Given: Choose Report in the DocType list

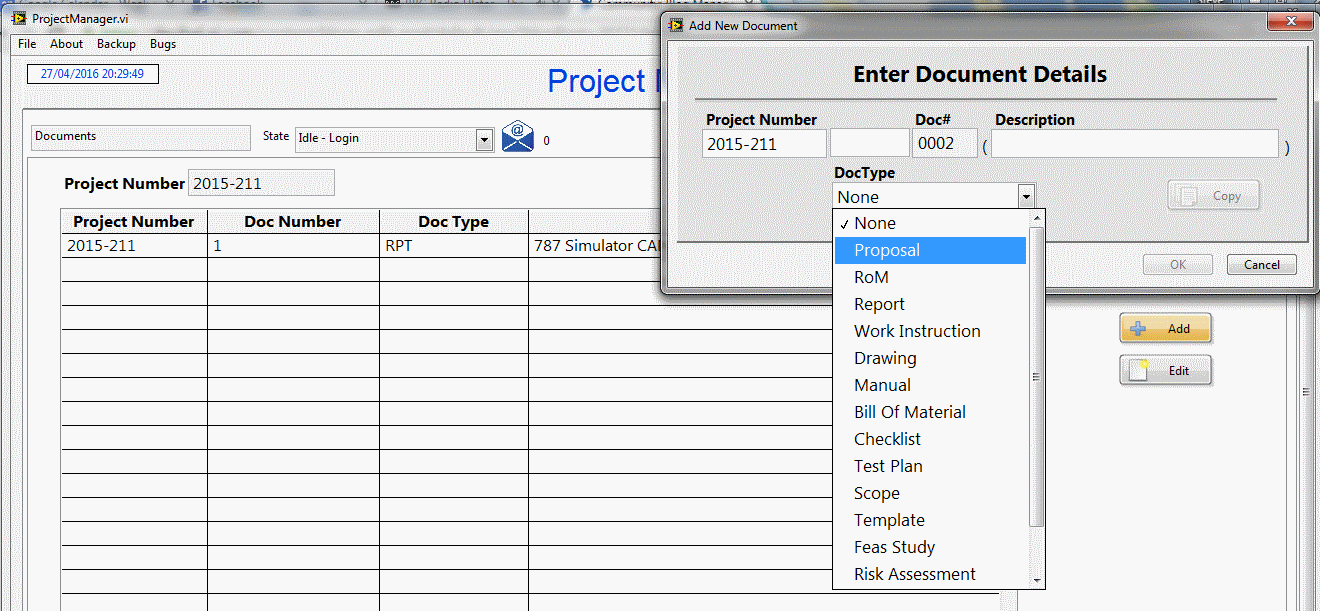Looking at the screenshot, I should click(931, 304).
